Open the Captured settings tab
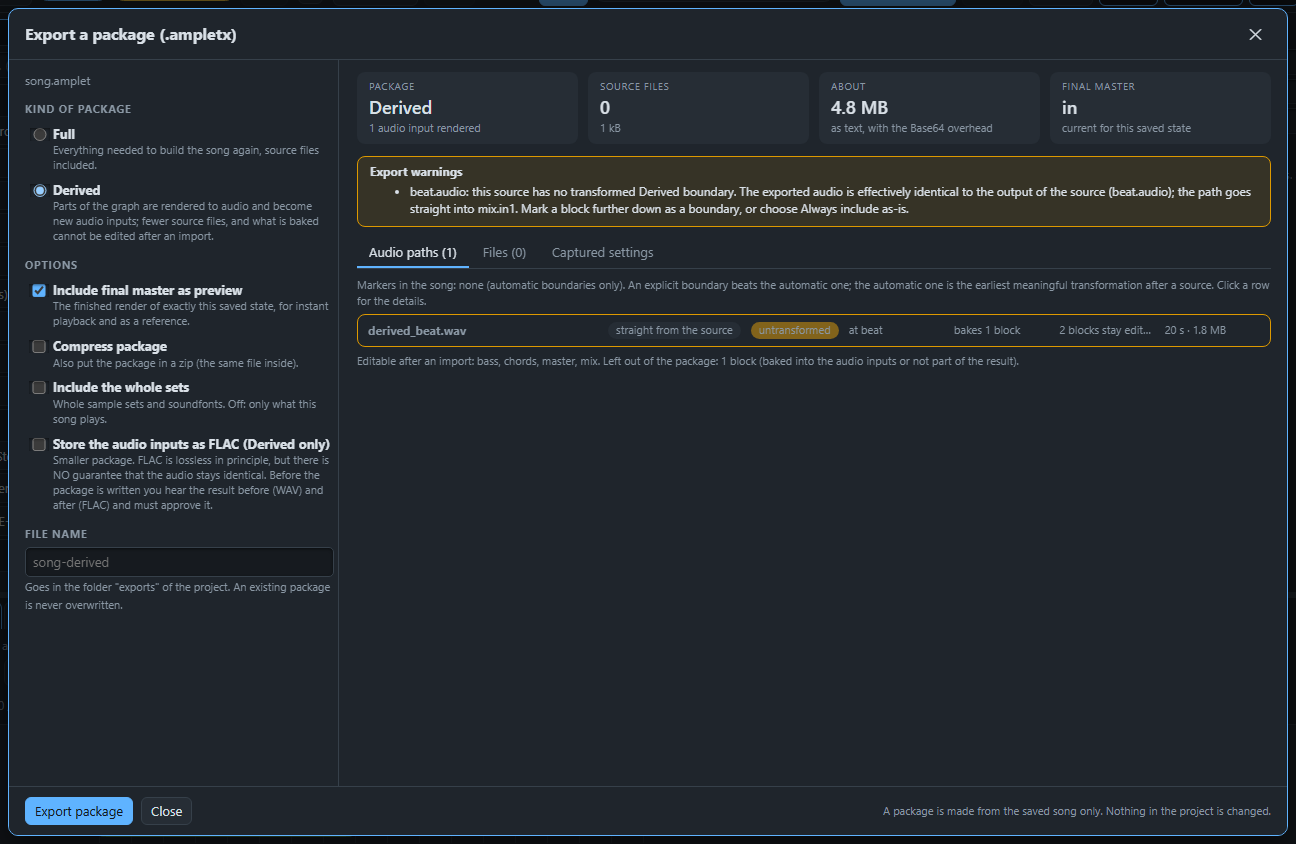The width and height of the screenshot is (1296, 844). pyautogui.click(x=603, y=253)
